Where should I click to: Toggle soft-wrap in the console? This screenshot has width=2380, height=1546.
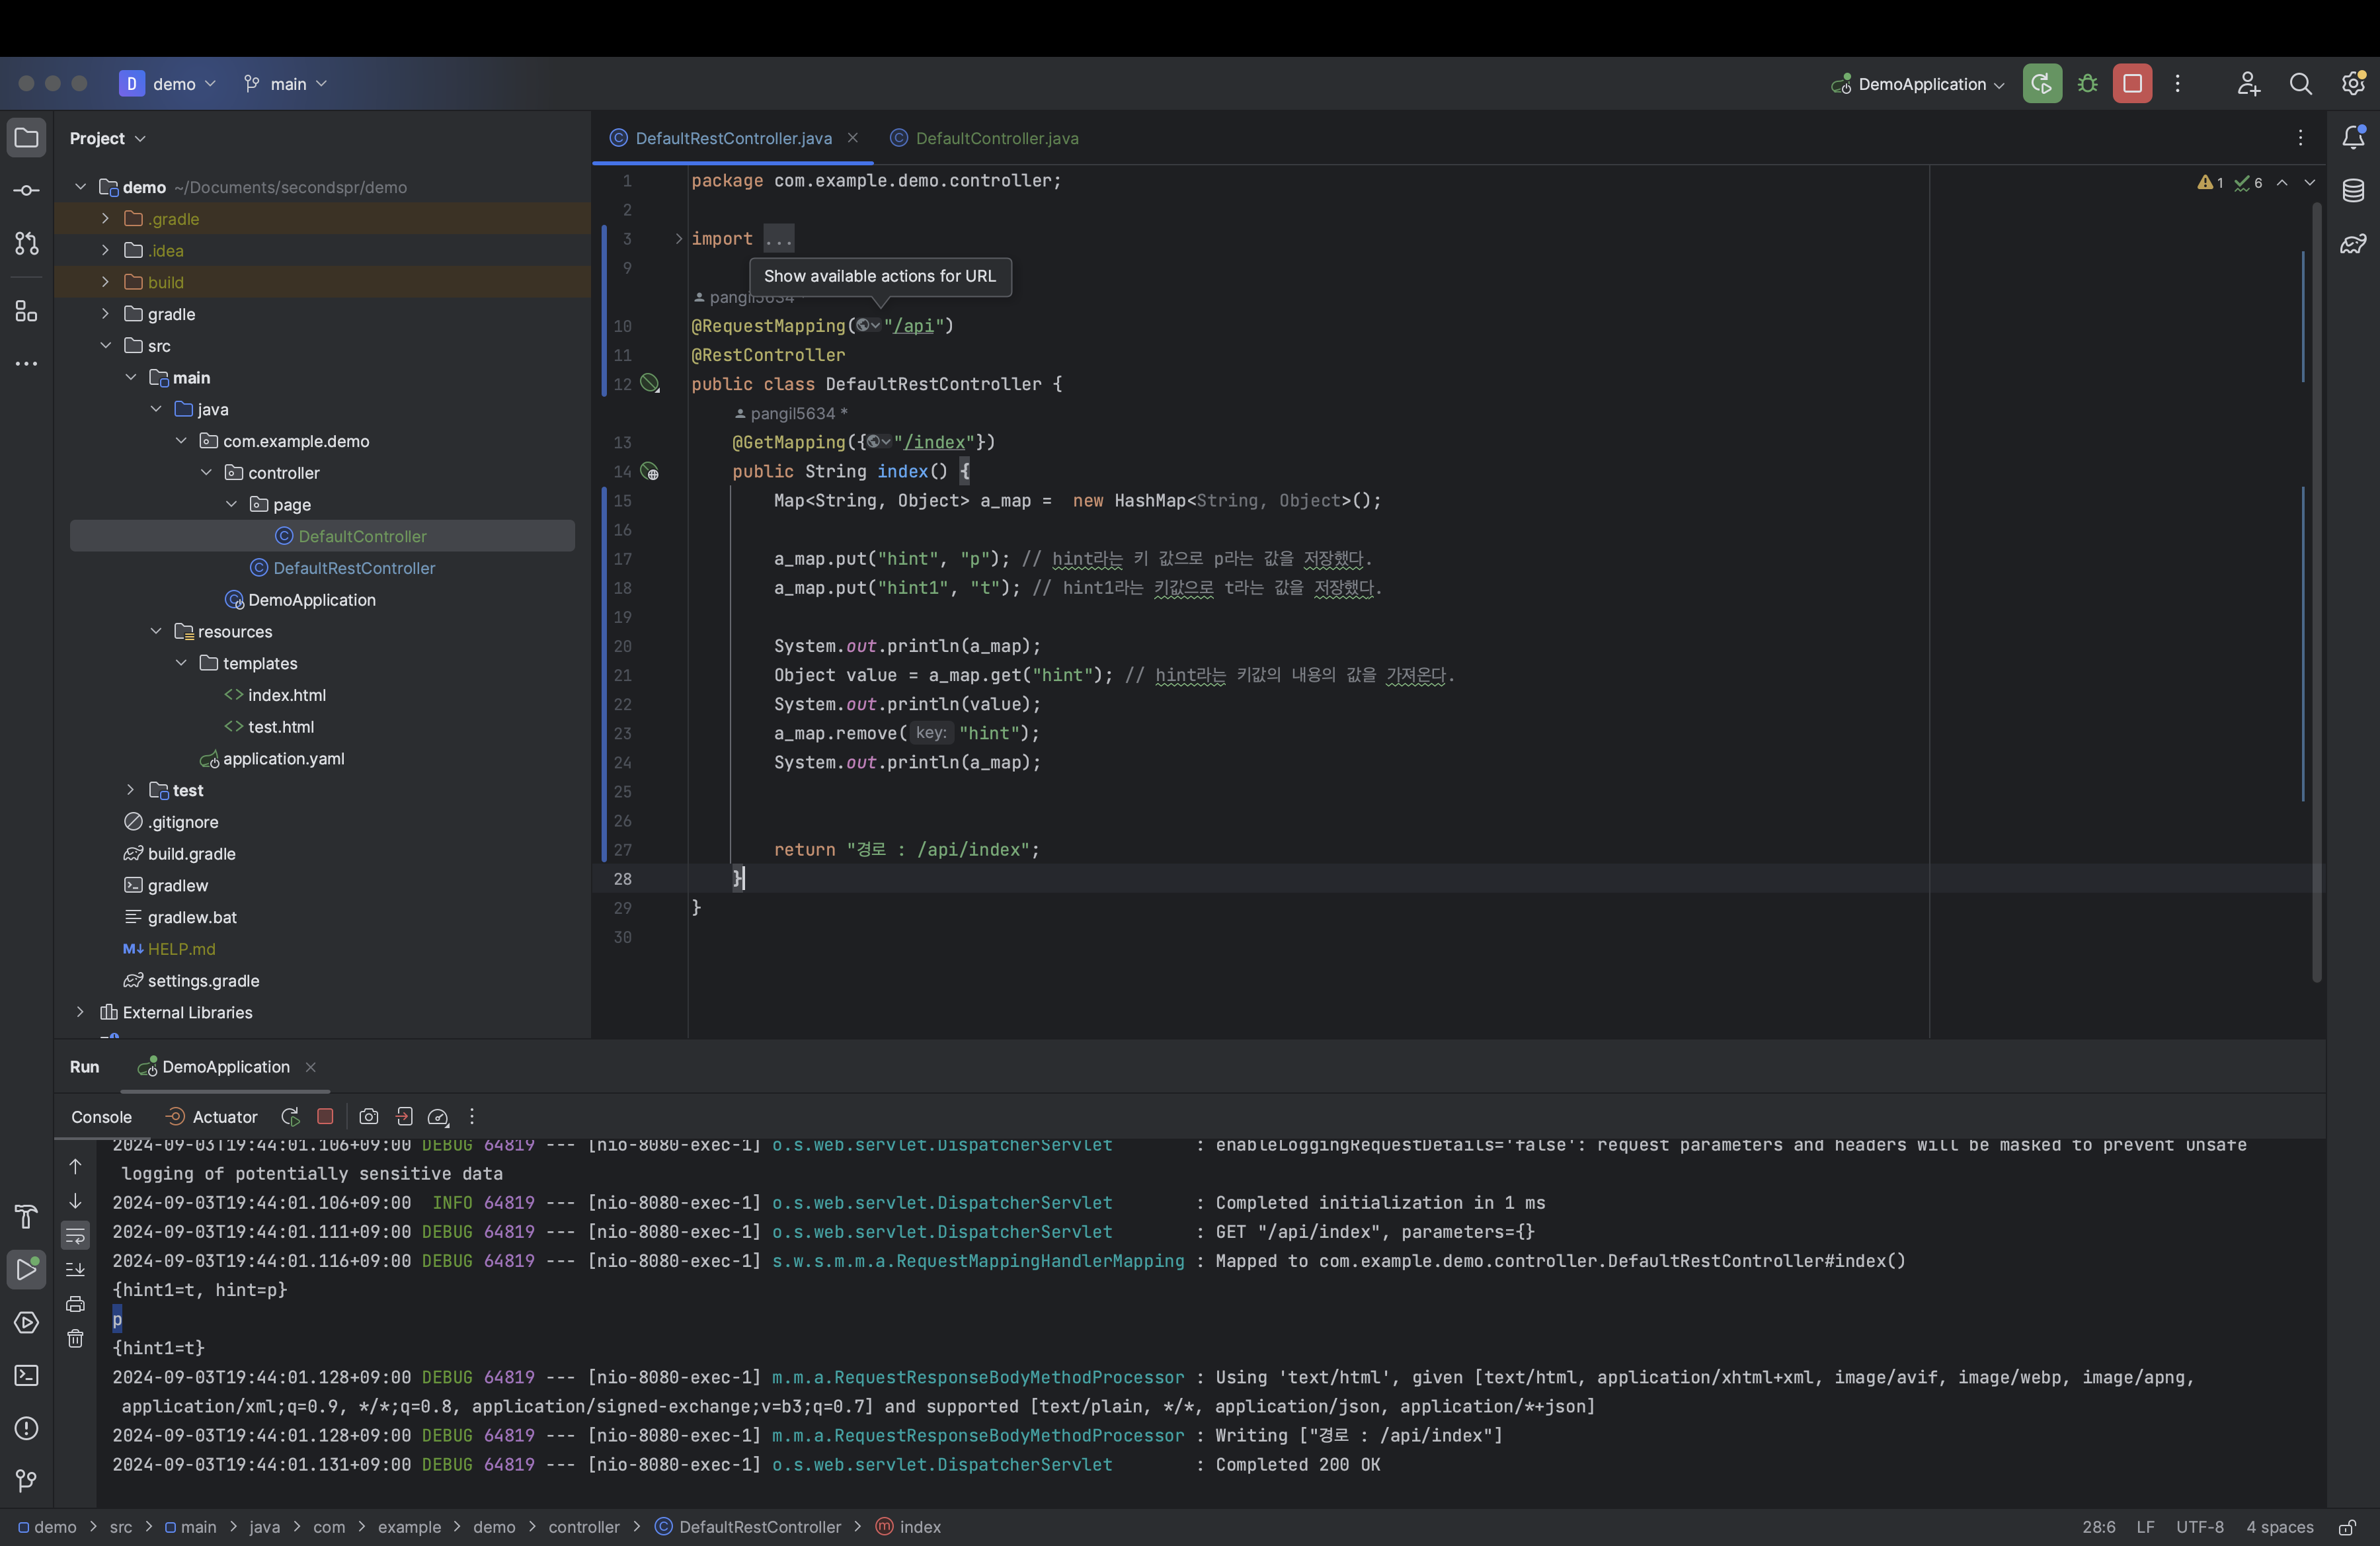(75, 1236)
